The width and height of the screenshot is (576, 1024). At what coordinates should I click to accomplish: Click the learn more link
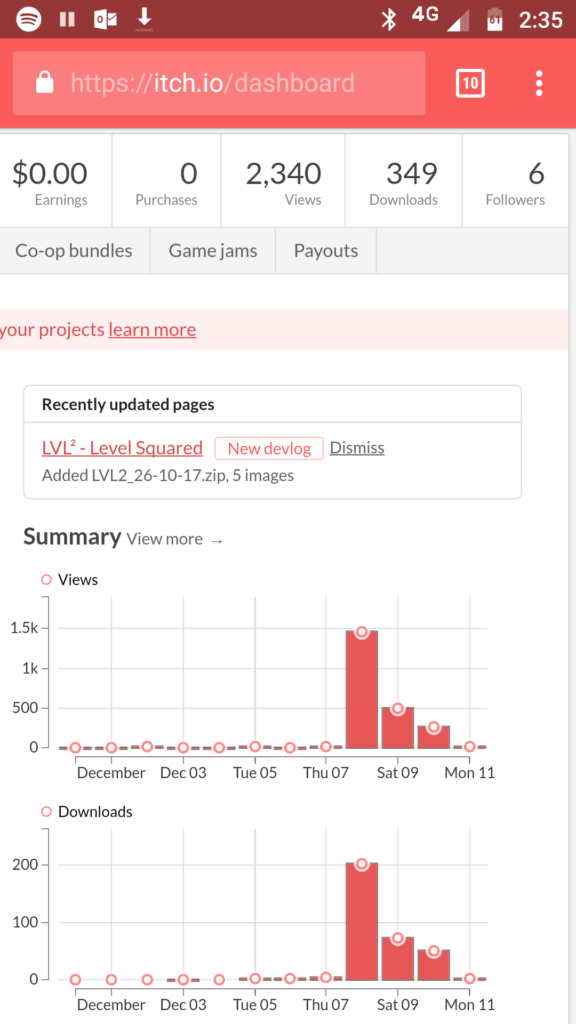pos(152,330)
